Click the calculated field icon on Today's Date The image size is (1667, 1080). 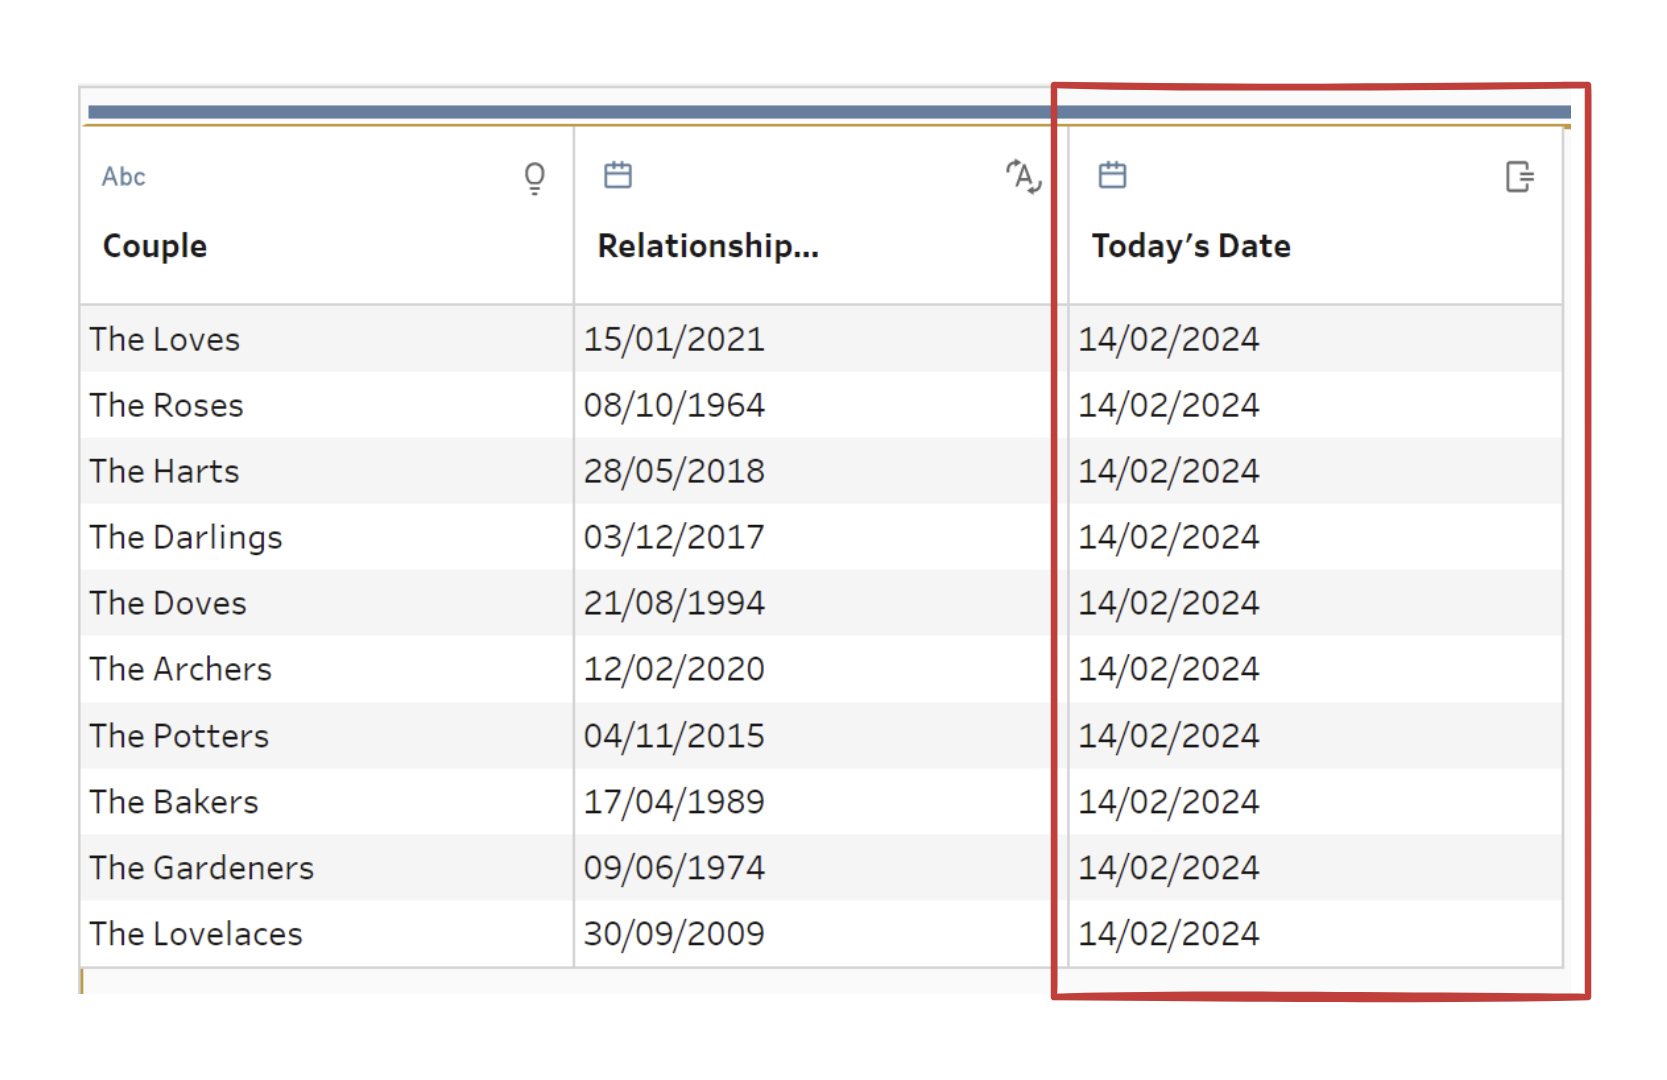(1519, 177)
